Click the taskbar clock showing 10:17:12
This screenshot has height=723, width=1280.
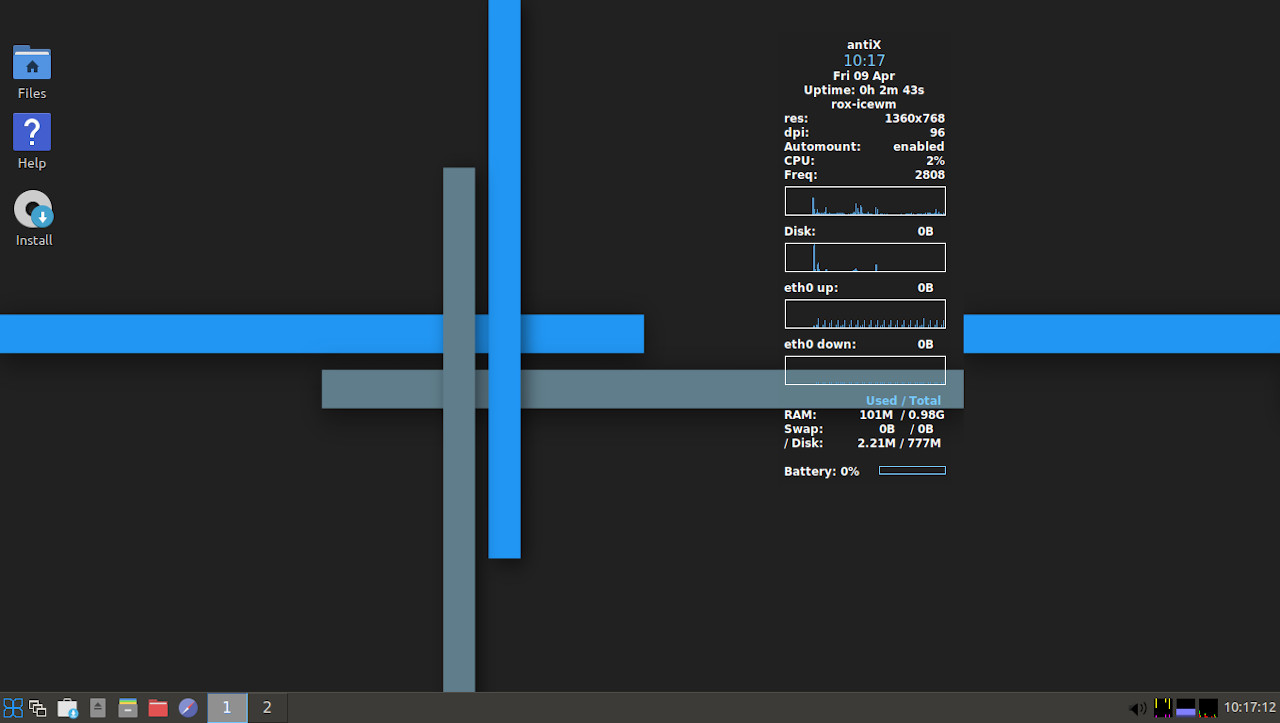click(x=1250, y=708)
